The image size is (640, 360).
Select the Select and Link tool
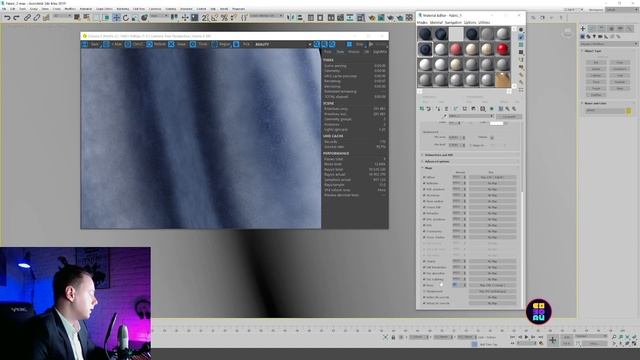(27, 18)
